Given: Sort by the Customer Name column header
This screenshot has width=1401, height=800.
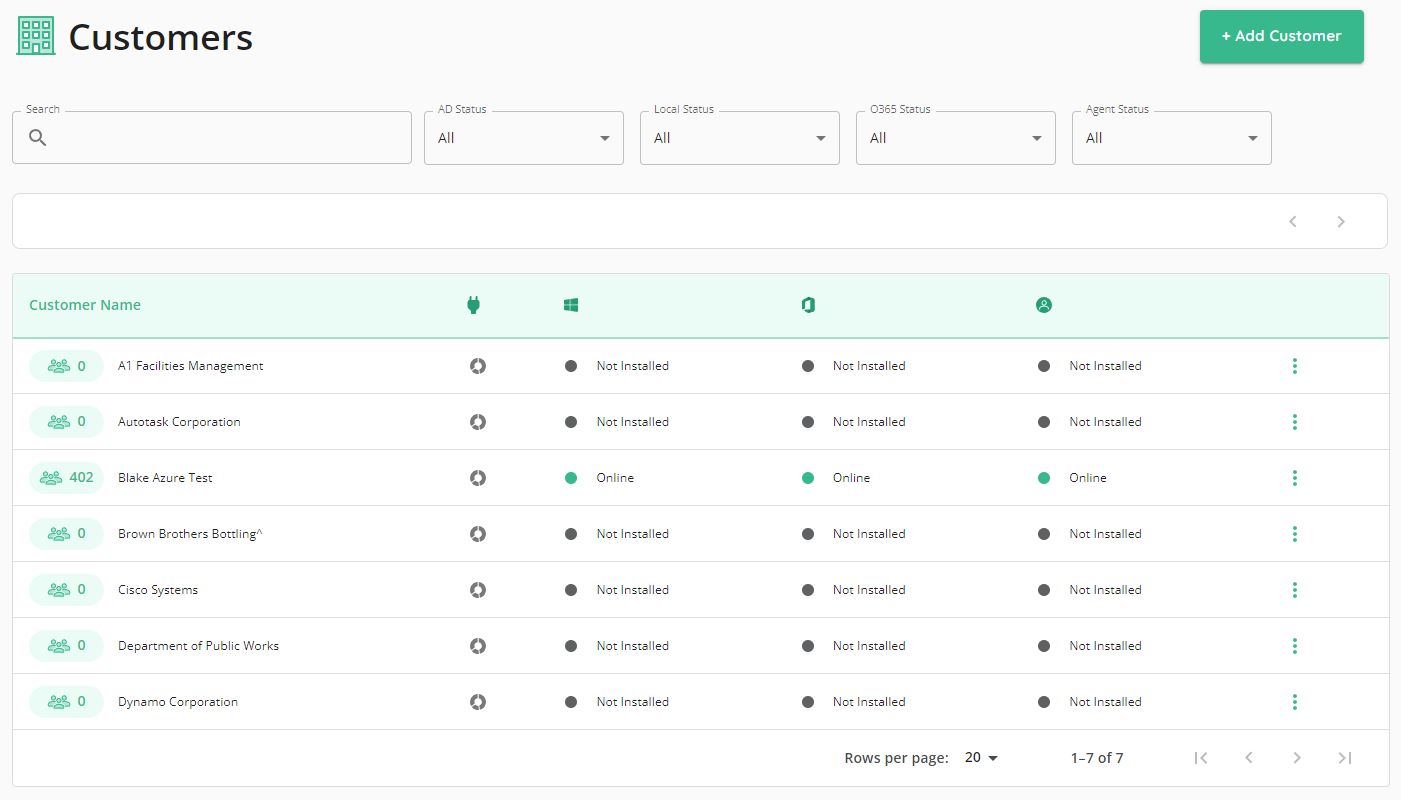Looking at the screenshot, I should (x=85, y=305).
